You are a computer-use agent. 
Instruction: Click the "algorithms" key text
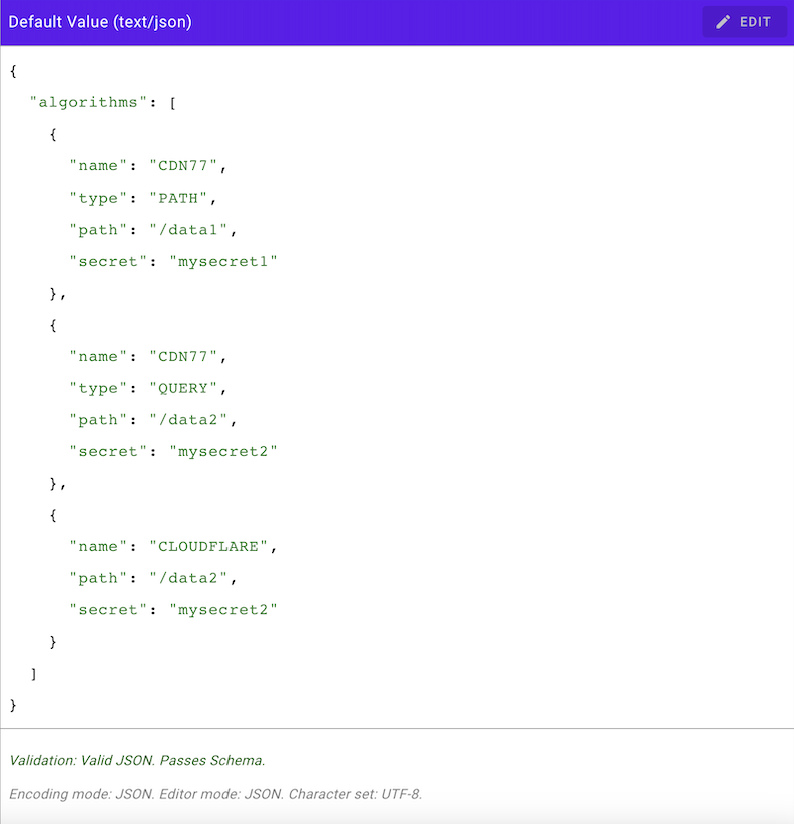87,102
